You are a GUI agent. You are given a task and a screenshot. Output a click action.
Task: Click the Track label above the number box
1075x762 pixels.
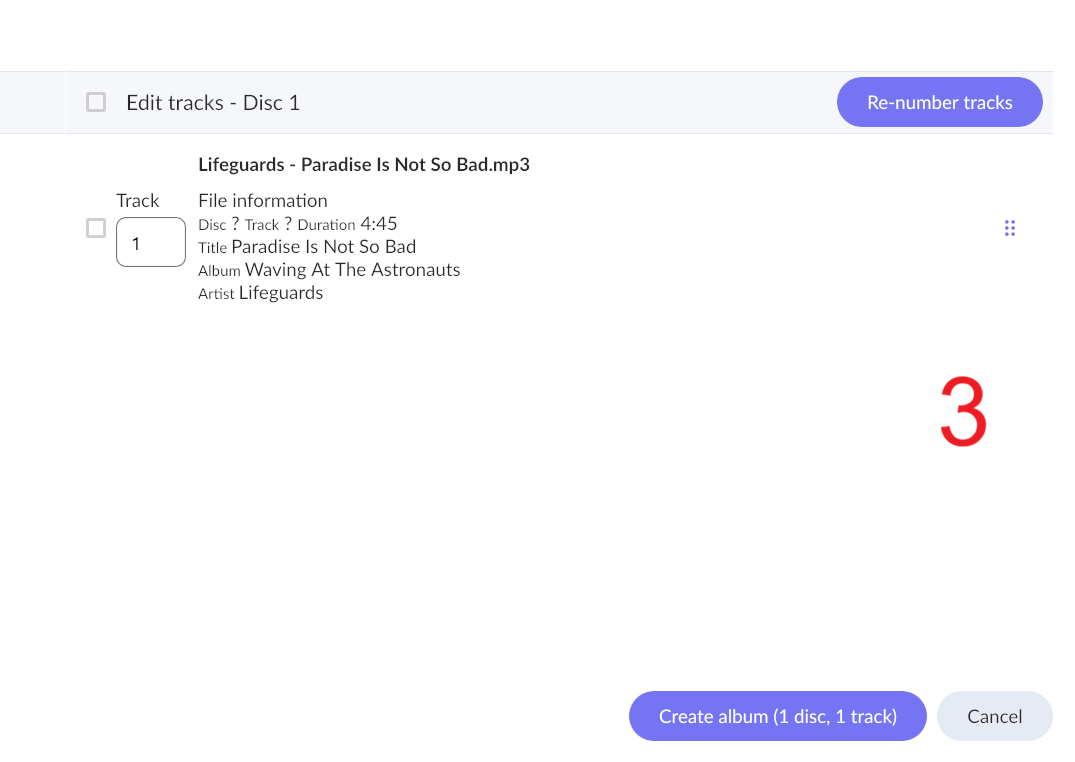tap(138, 200)
